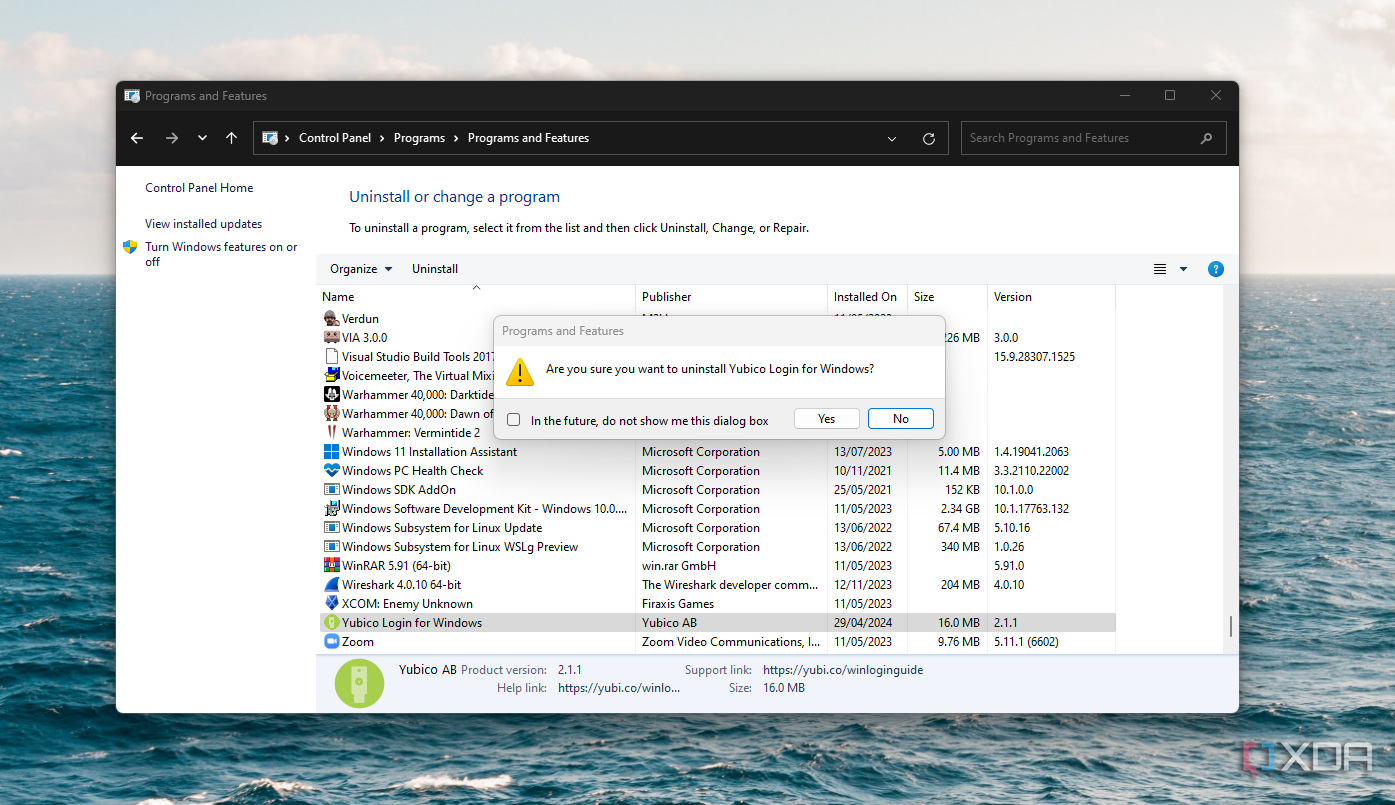Go up one level with up arrow
1395x805 pixels.
[231, 138]
